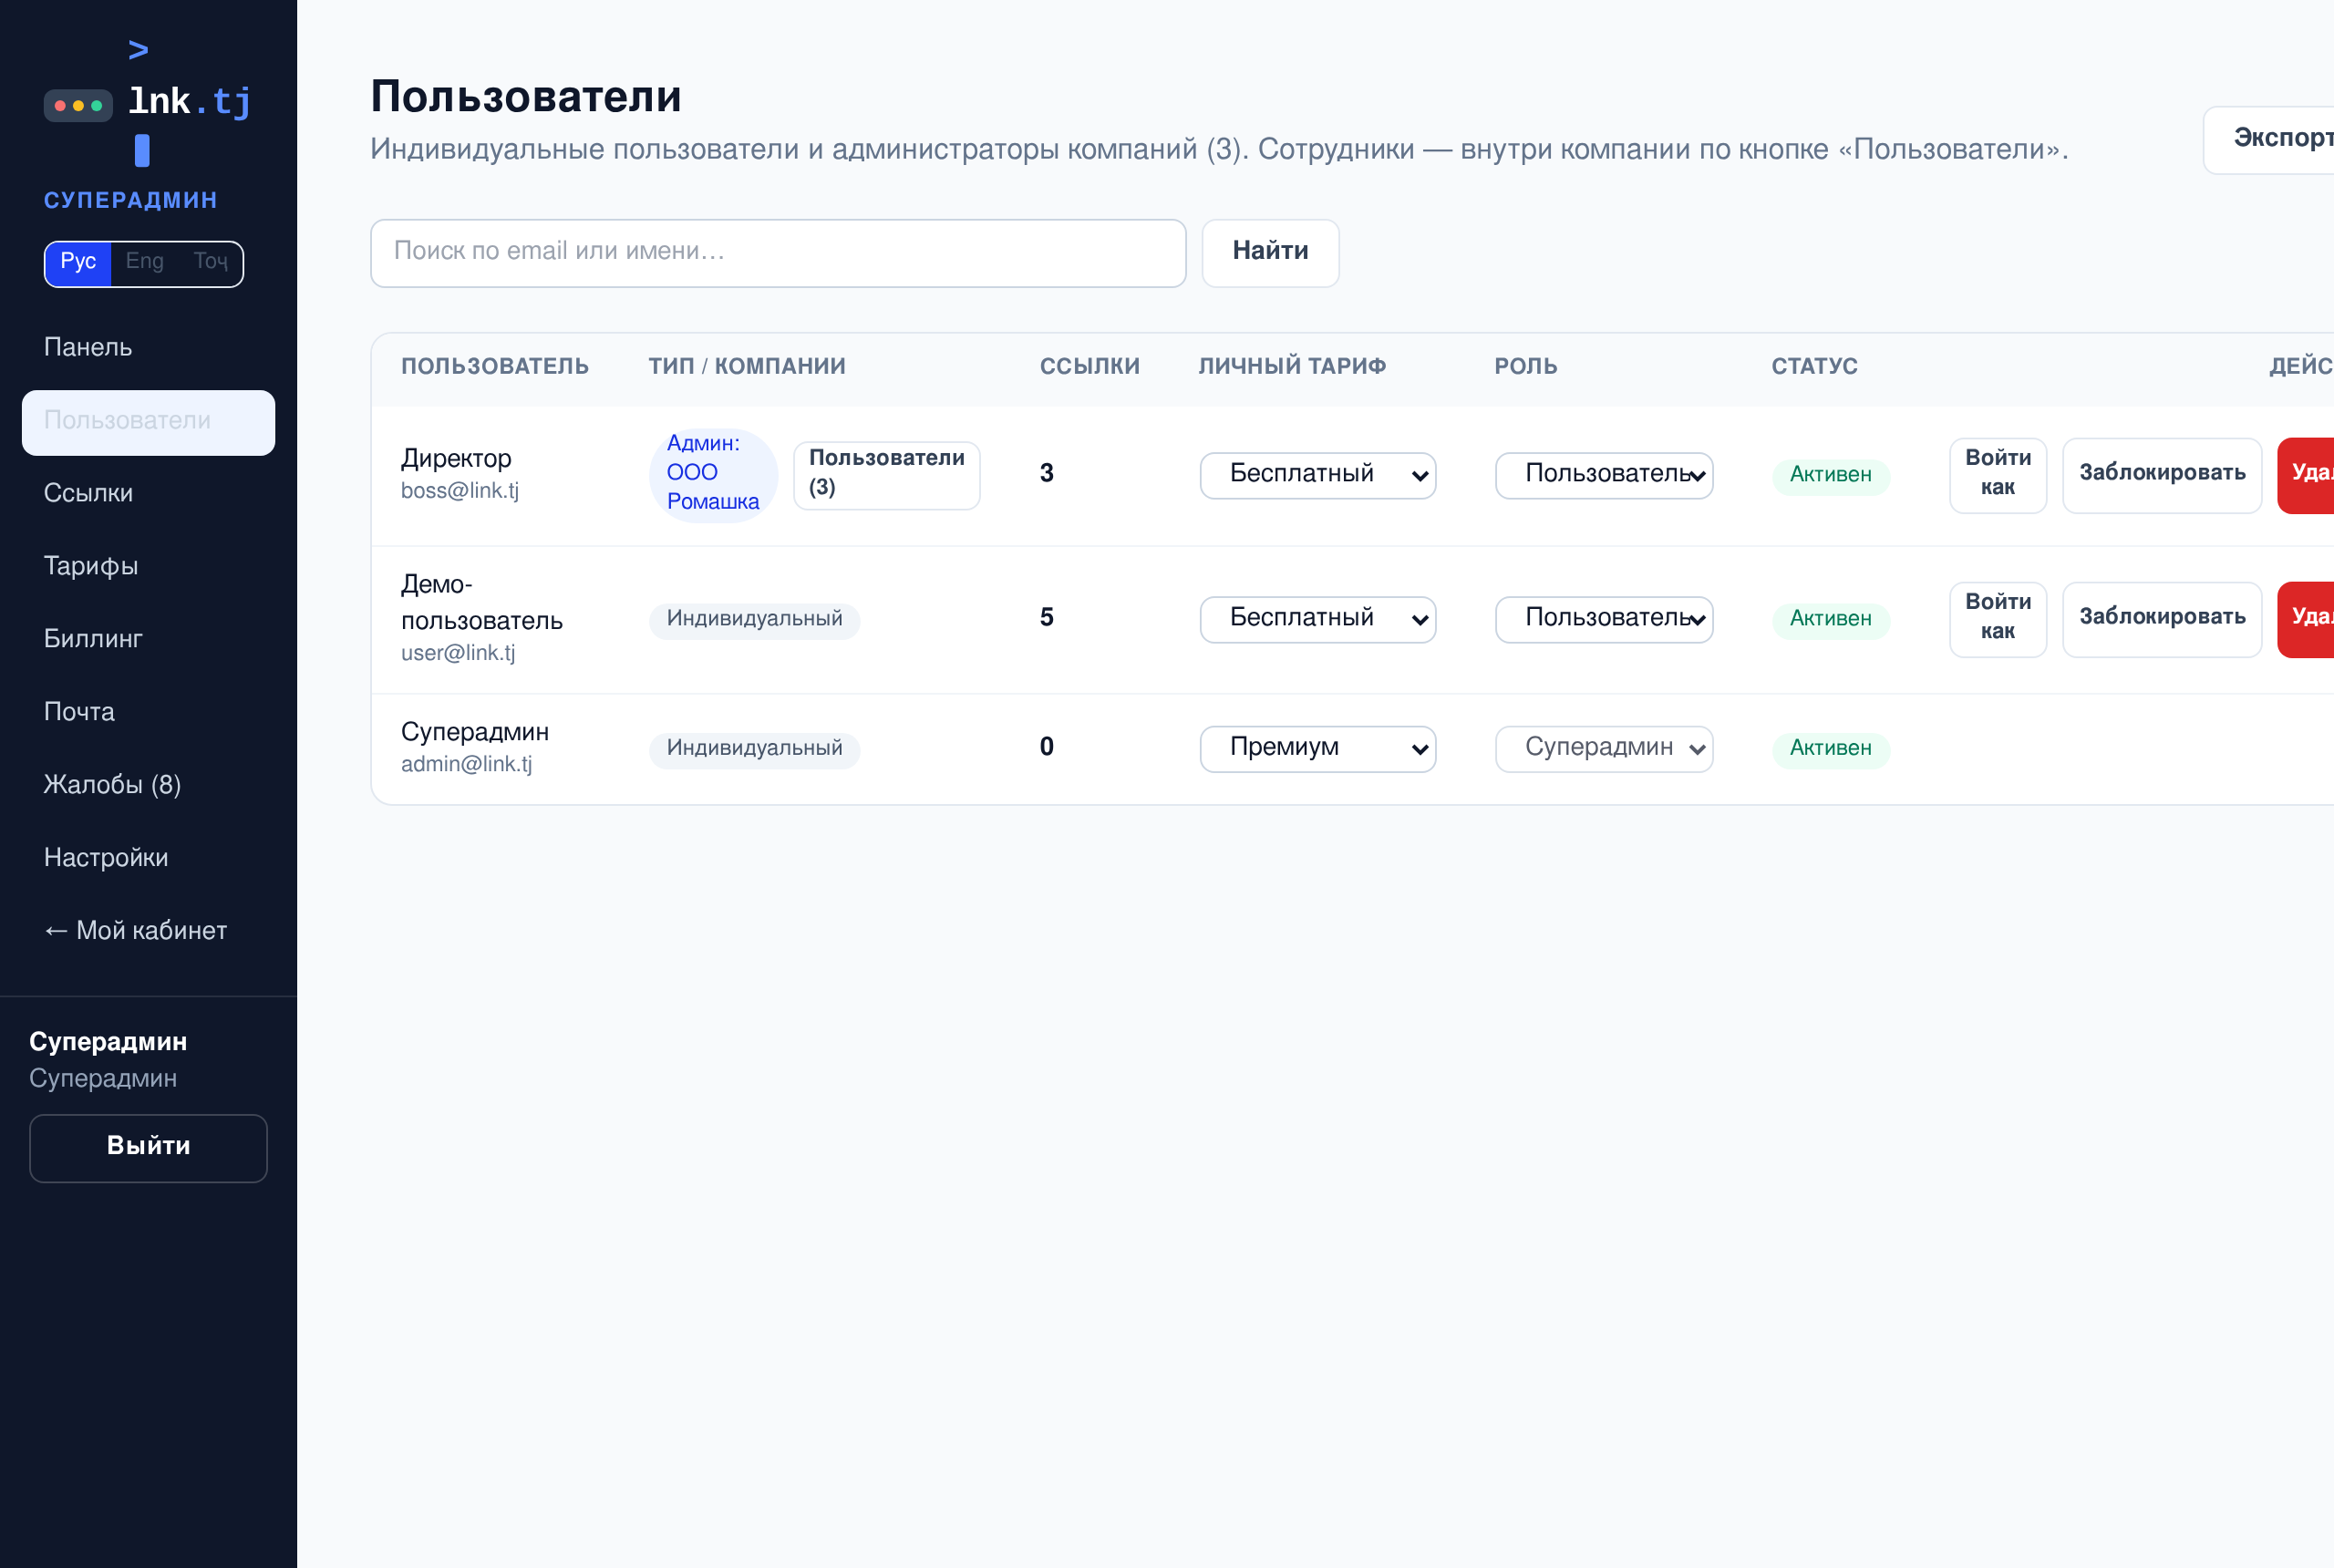Click the Выйти button

(x=148, y=1147)
